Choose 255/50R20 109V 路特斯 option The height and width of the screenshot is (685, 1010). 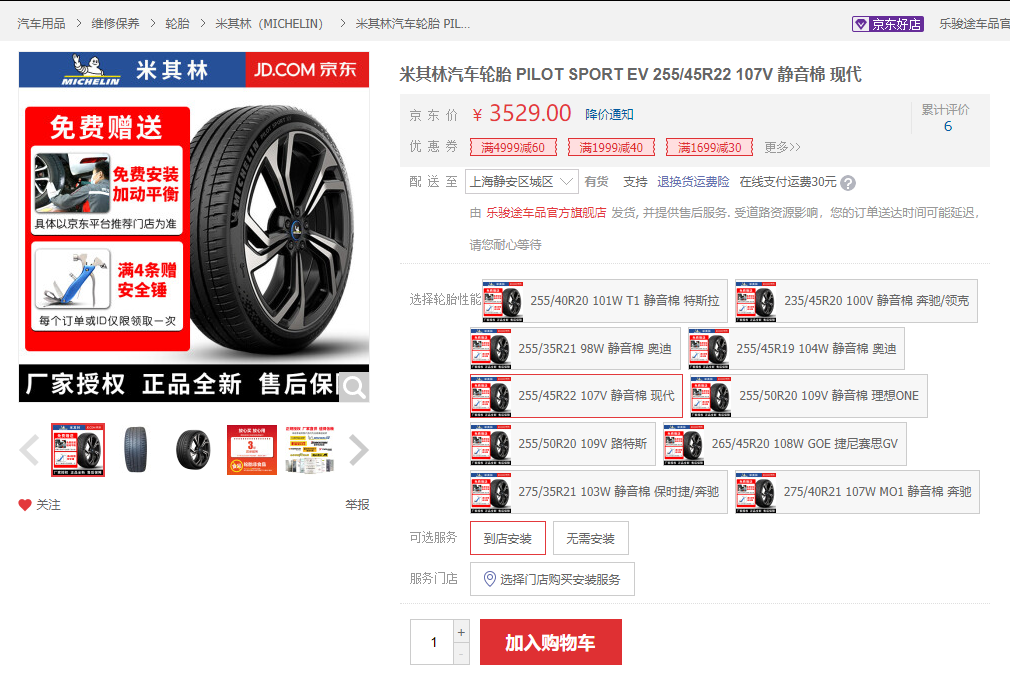tap(563, 444)
